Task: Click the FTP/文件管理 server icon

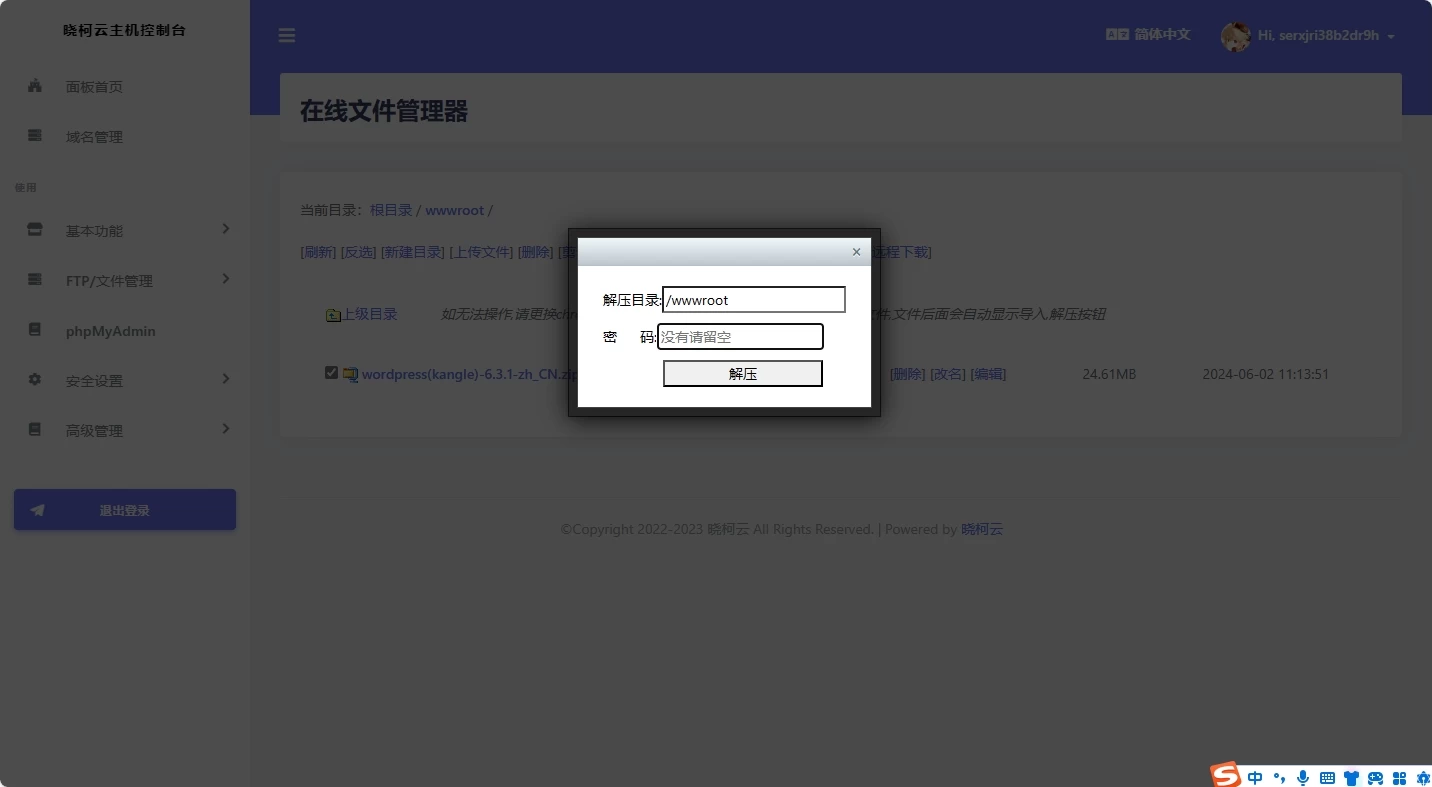Action: tap(35, 280)
